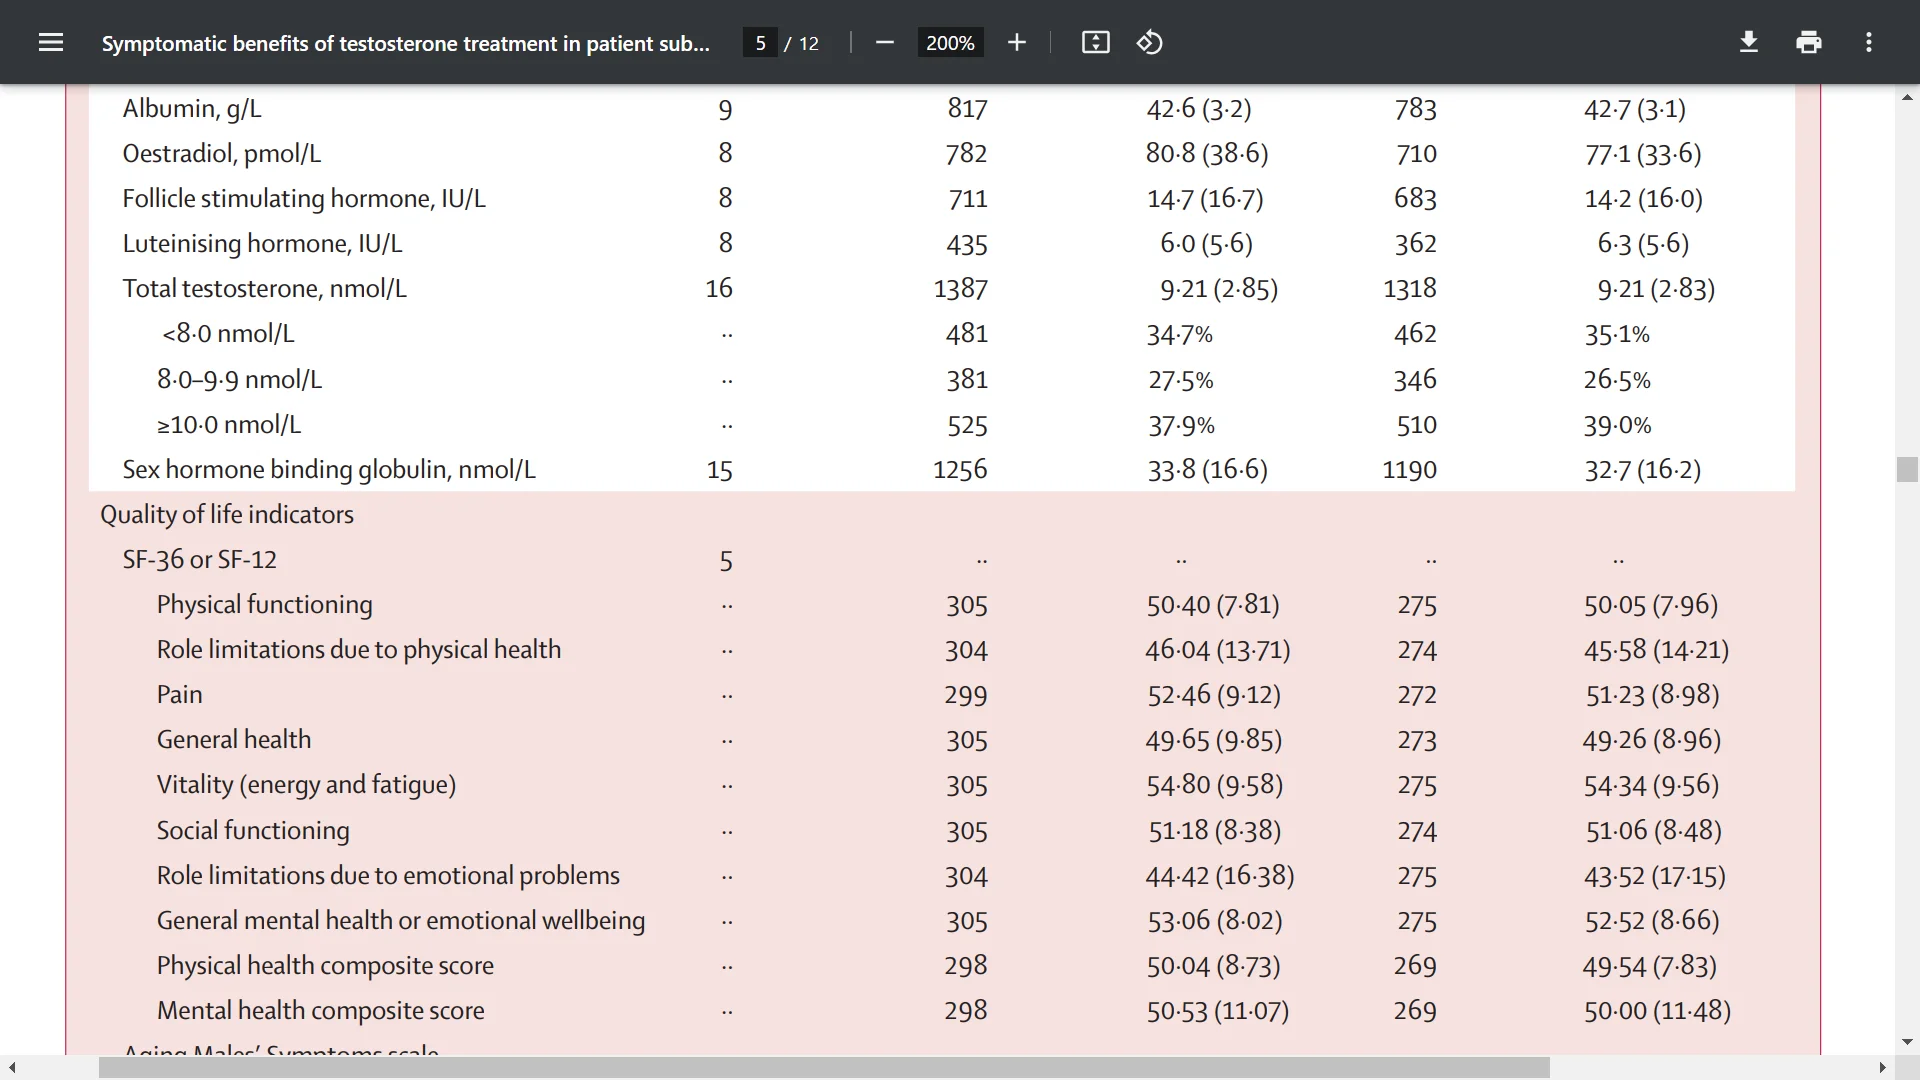The image size is (1920, 1080).
Task: Select the '≥10·0 nmol/L' row label
Action: (229, 425)
